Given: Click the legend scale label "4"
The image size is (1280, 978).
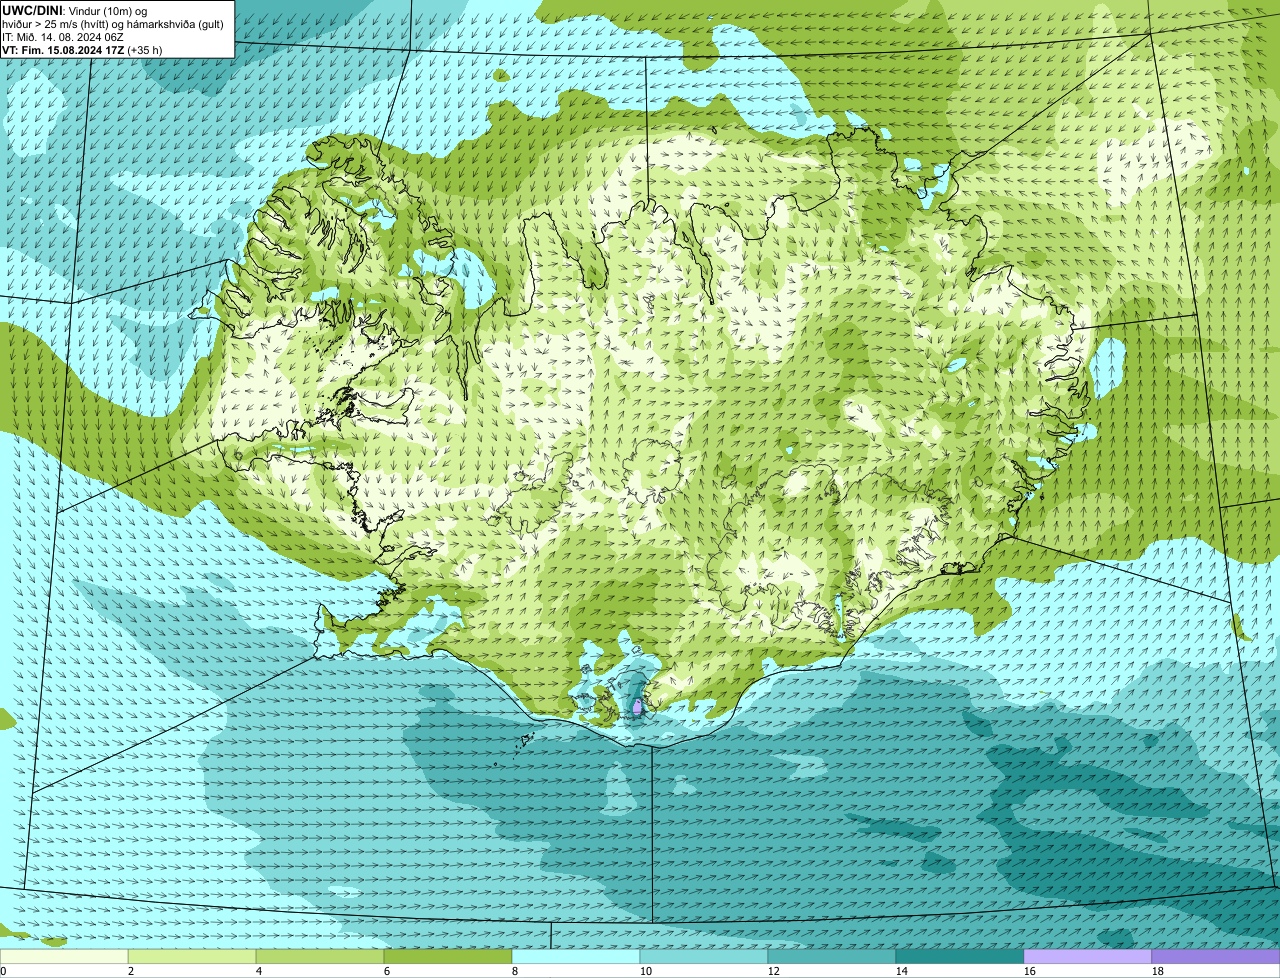Looking at the screenshot, I should click(259, 971).
